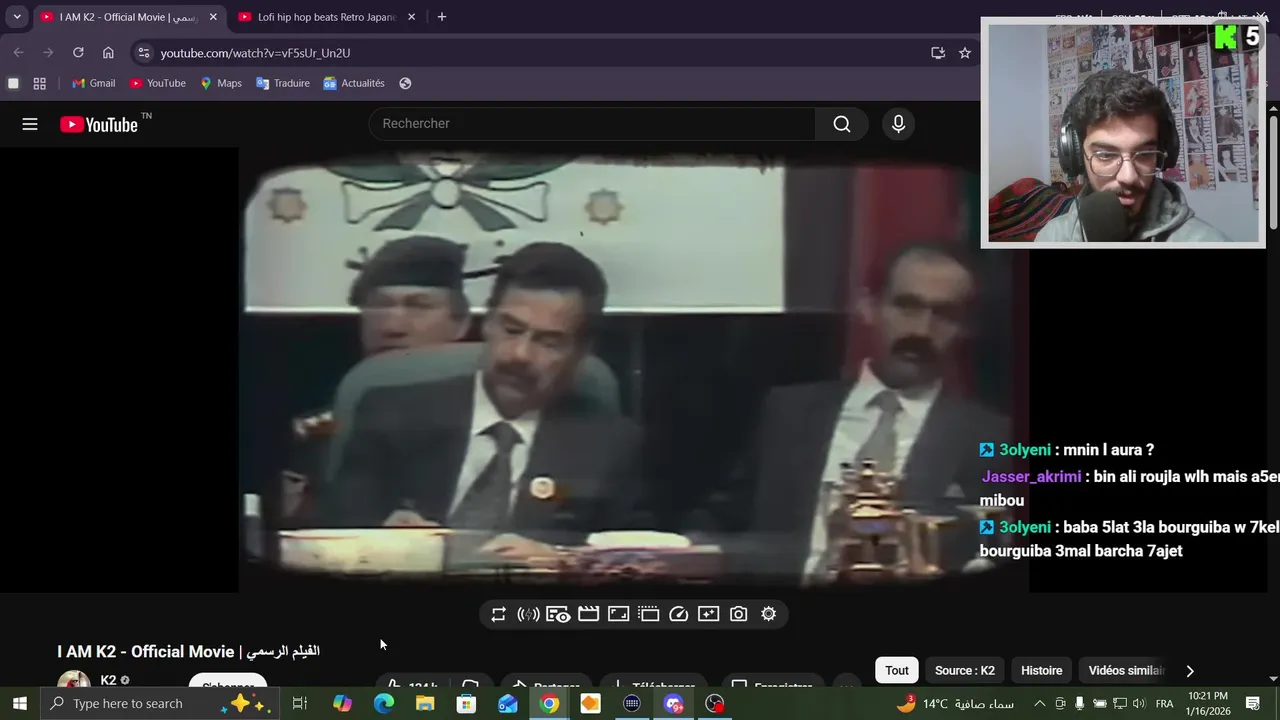Open the YouTube bookmark
The width and height of the screenshot is (1280, 720).
point(158,83)
